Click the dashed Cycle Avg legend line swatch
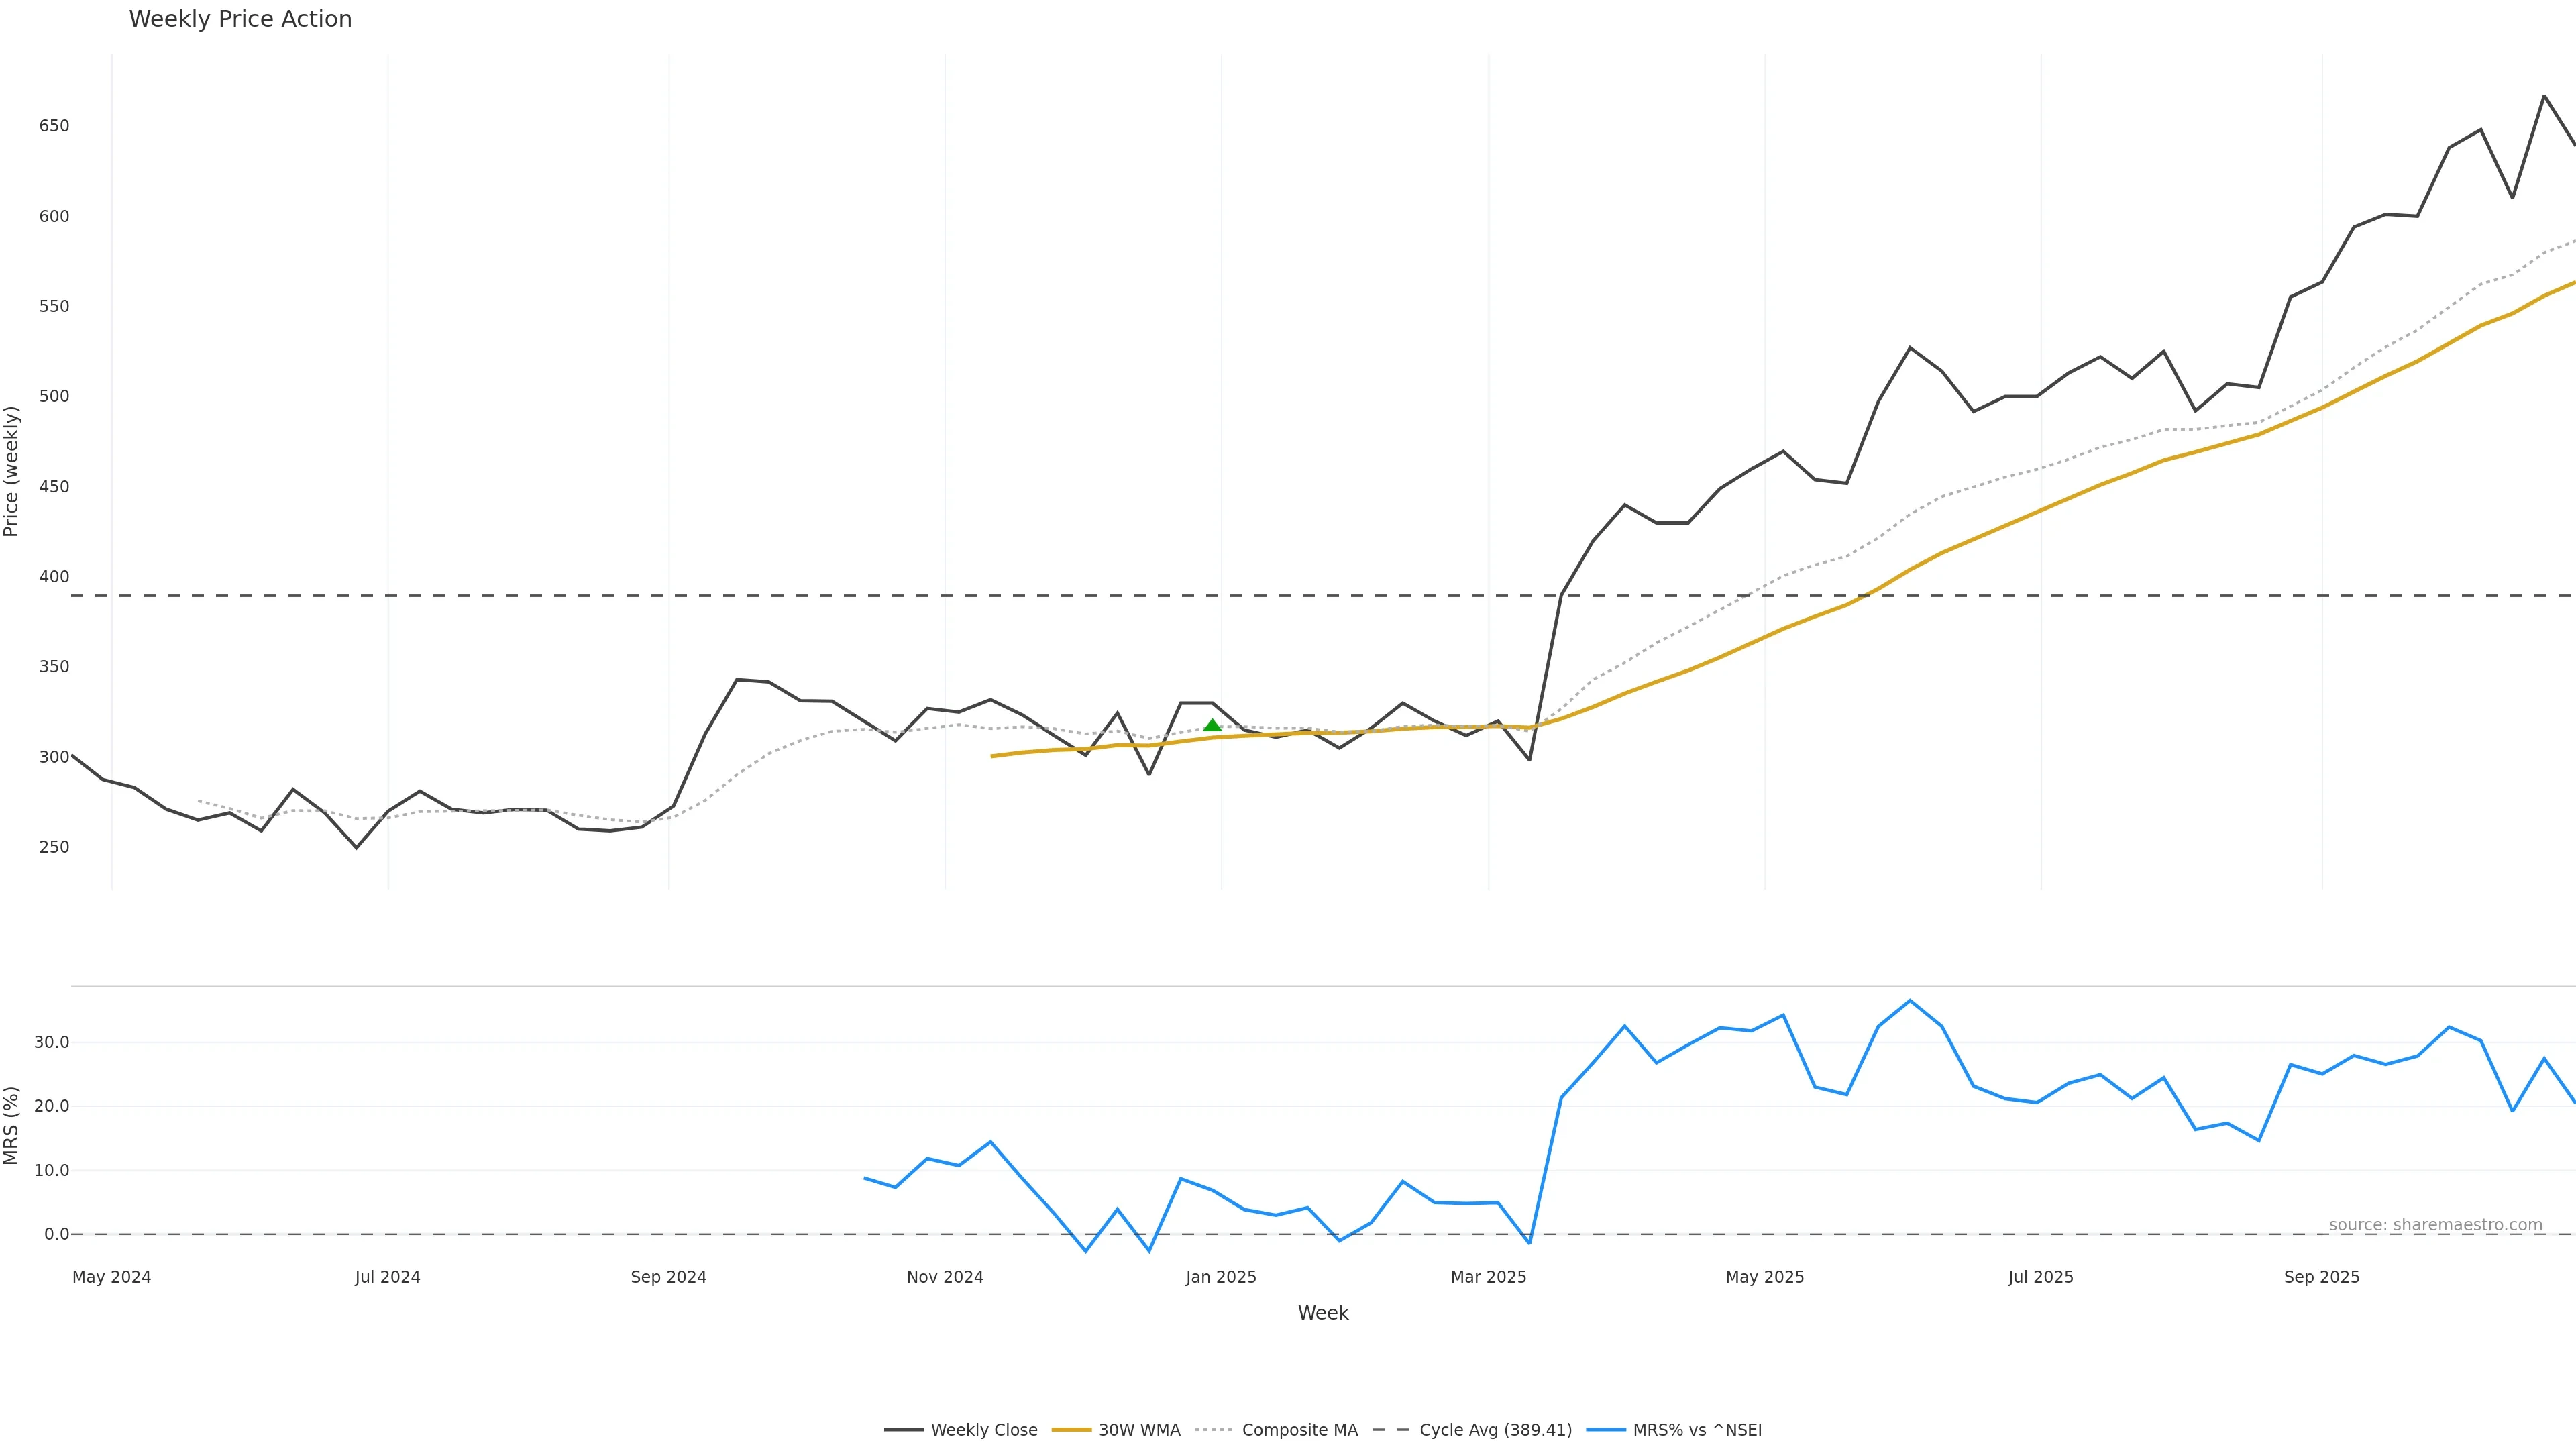 1391,1430
